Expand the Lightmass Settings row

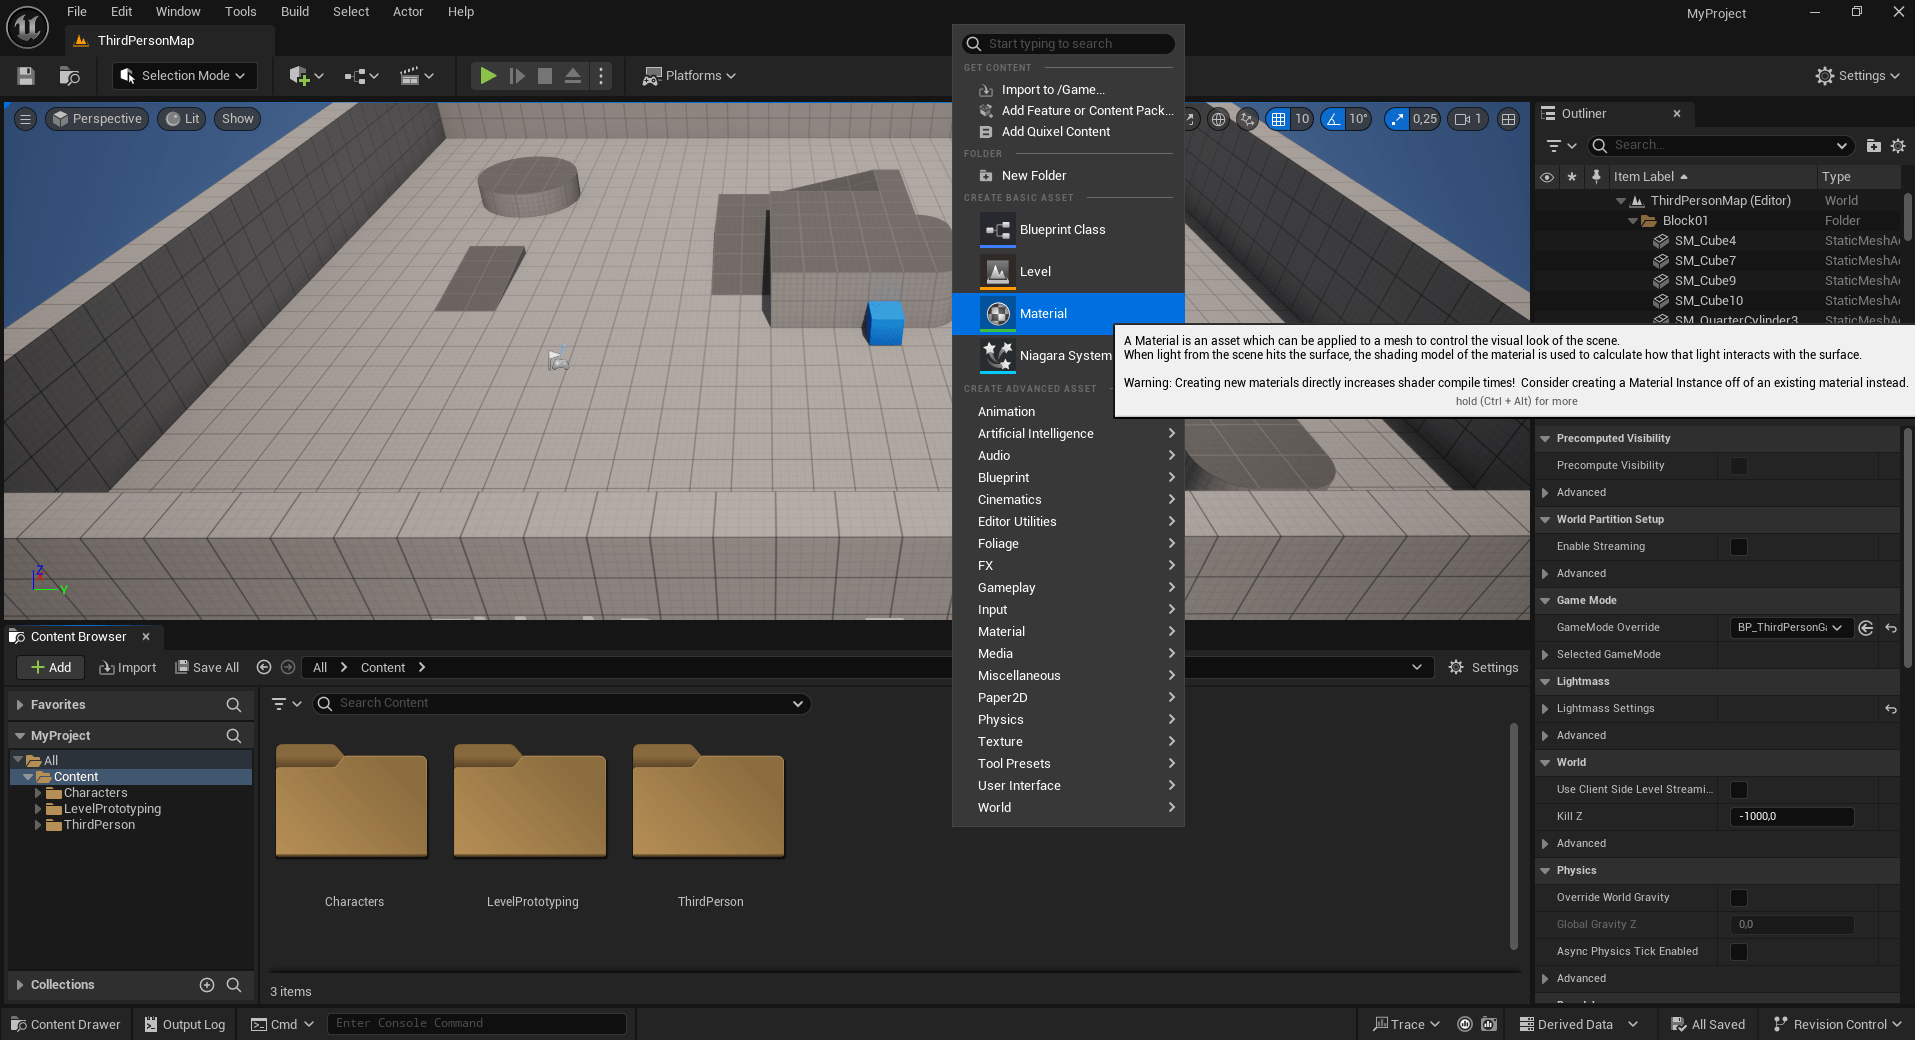coord(1546,709)
